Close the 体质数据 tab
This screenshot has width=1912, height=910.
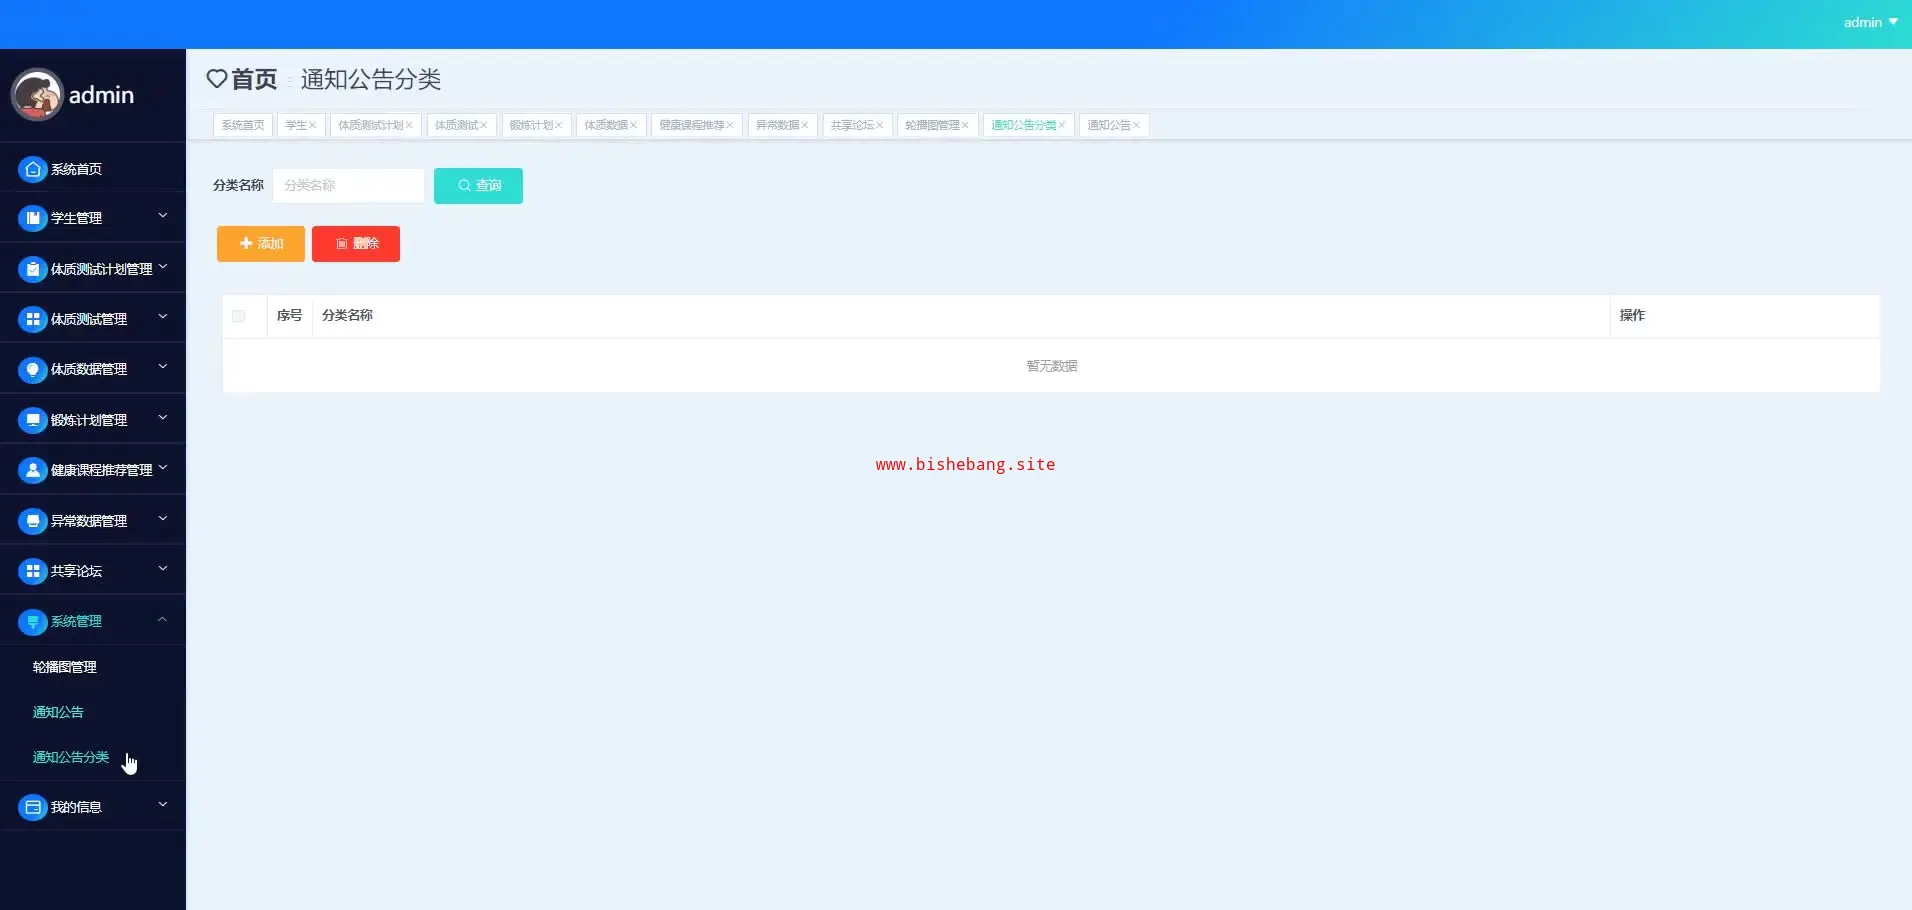634,125
